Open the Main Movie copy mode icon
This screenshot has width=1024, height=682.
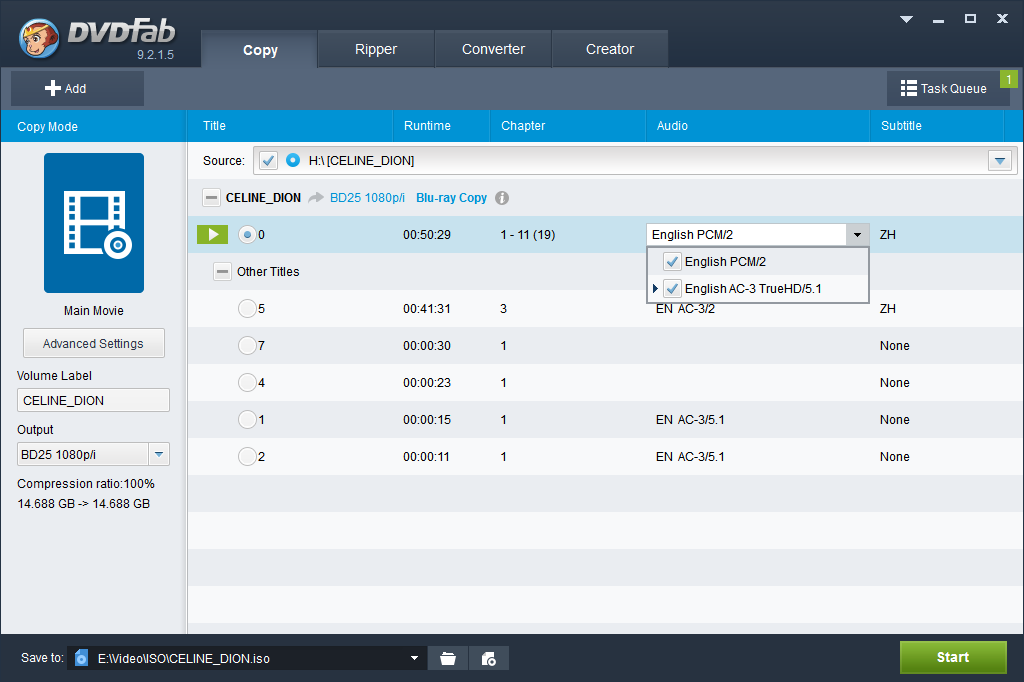[94, 223]
